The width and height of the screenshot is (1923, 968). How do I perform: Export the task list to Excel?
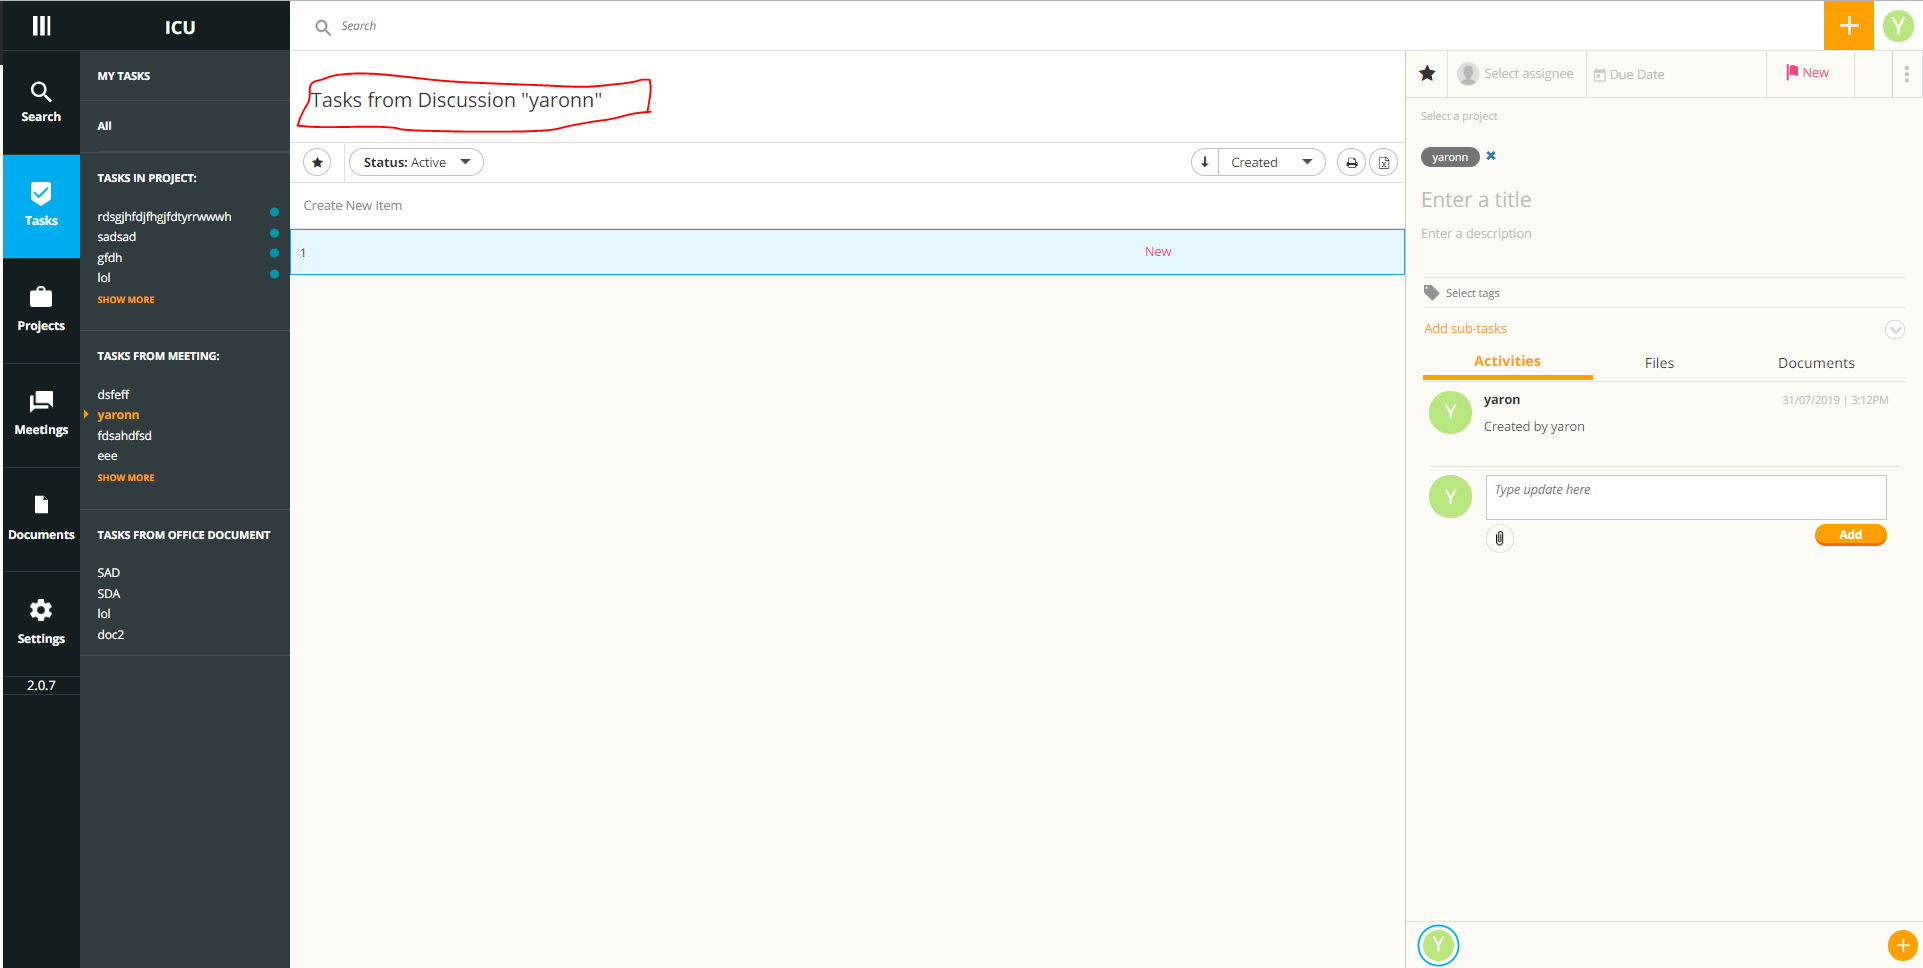coord(1384,162)
